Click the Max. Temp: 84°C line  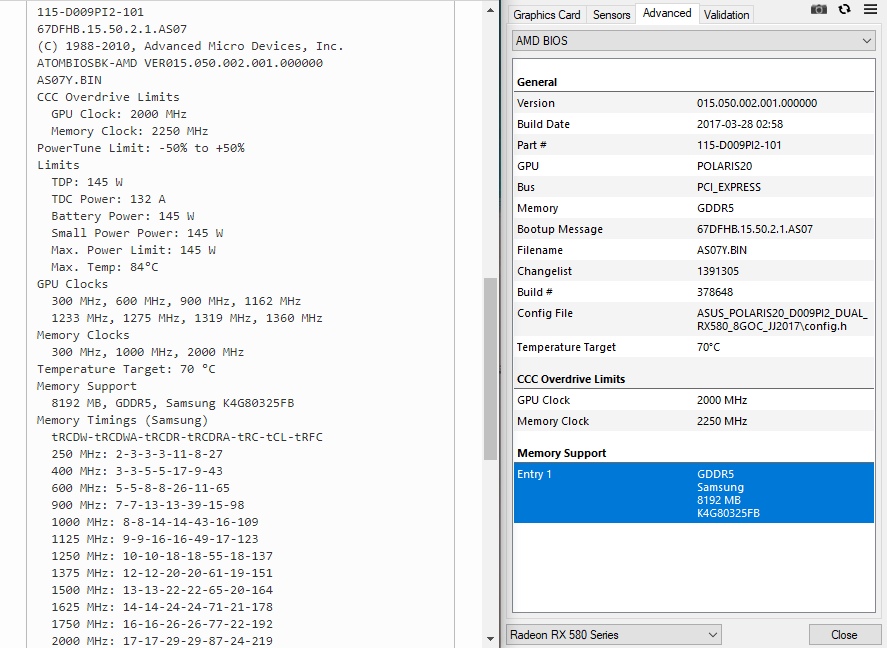click(x=105, y=267)
